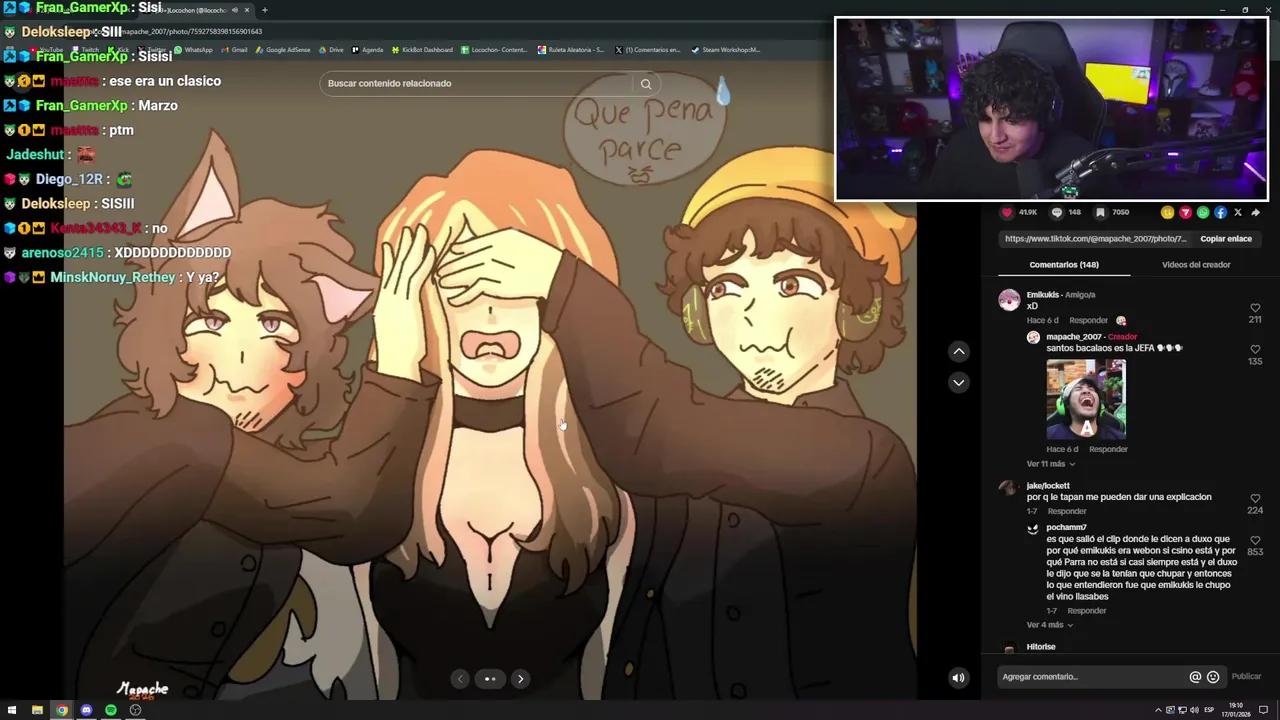Open more share options arrow

(1256, 212)
